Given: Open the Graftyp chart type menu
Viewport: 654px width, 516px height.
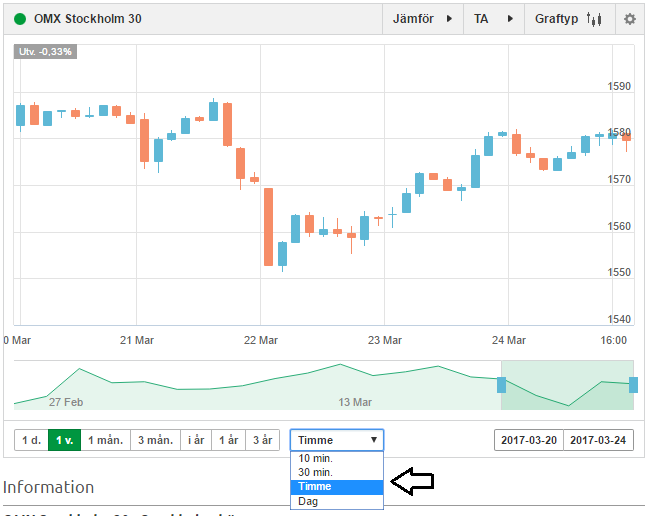Looking at the screenshot, I should tap(569, 19).
